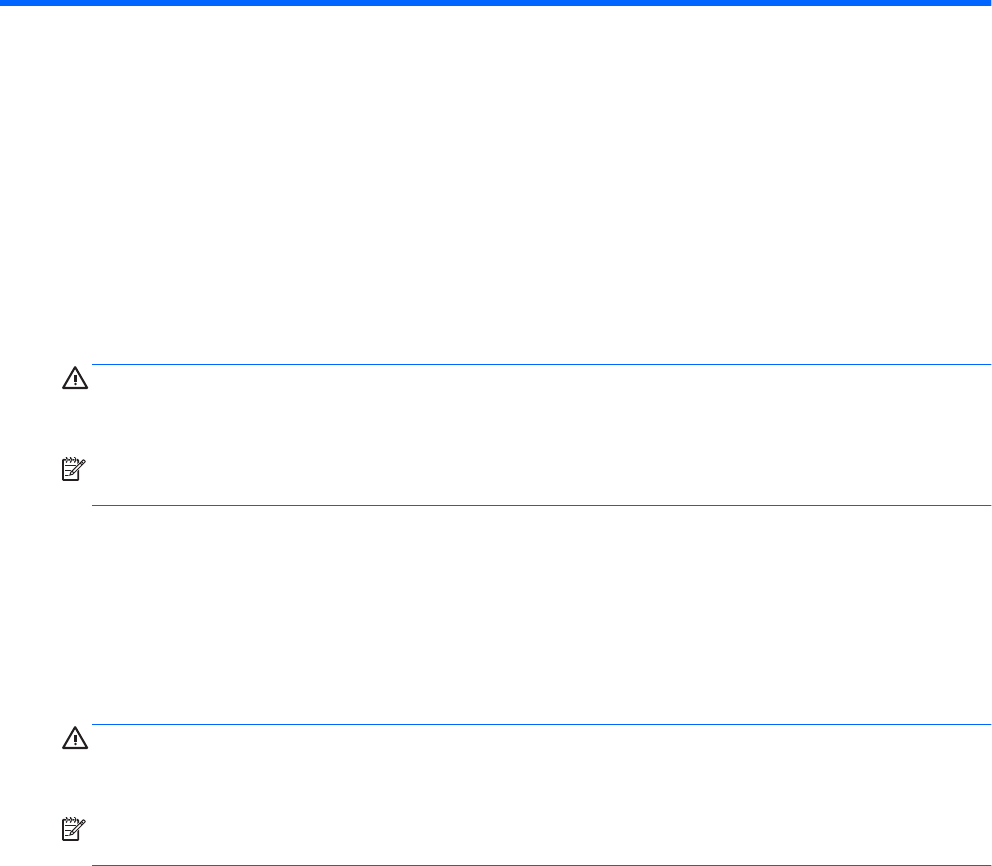Click the thin line below the lower note icon
992x866 pixels.
540,865
